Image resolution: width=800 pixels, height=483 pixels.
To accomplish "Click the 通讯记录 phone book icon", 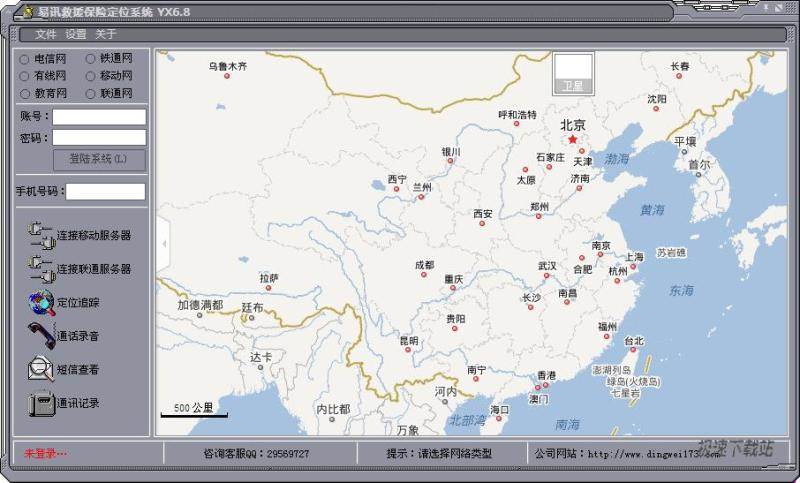I will click(x=41, y=403).
